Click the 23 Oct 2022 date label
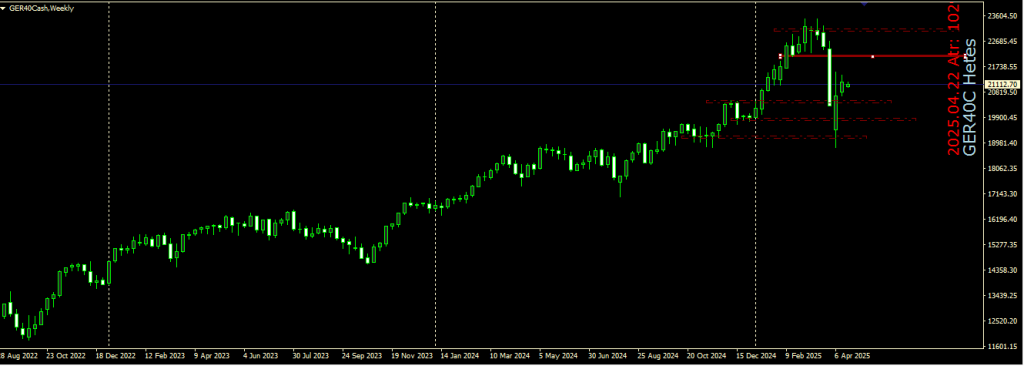The image size is (1024, 366). pyautogui.click(x=65, y=356)
